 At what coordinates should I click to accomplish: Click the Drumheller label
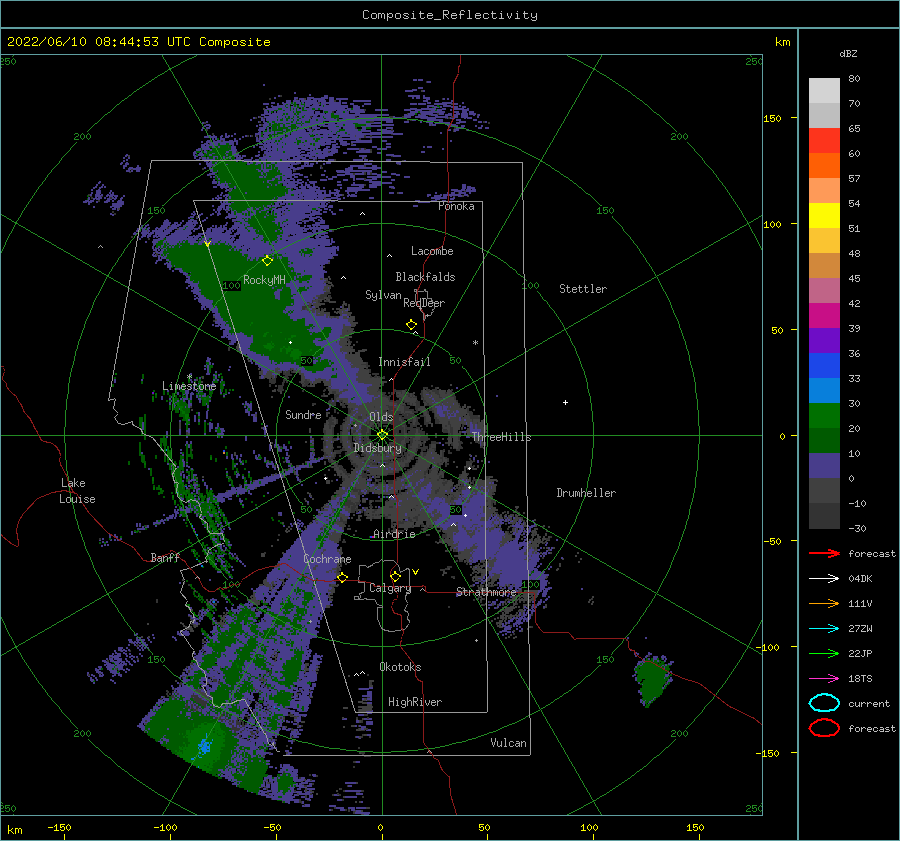tap(586, 493)
